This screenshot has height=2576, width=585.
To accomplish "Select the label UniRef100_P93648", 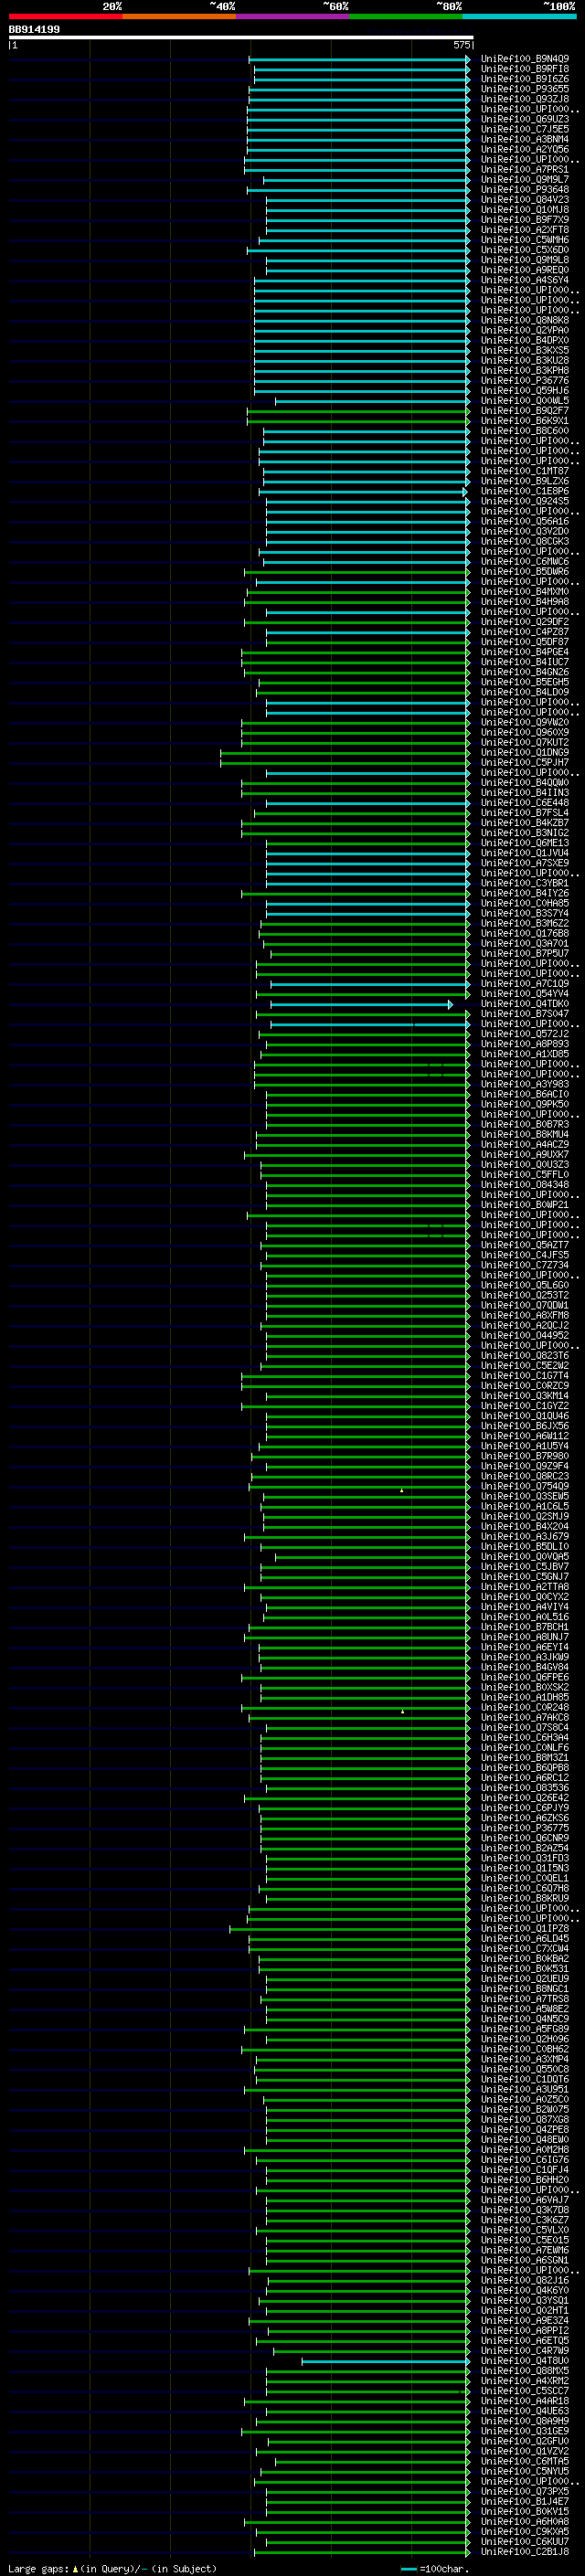I will click(x=524, y=189).
